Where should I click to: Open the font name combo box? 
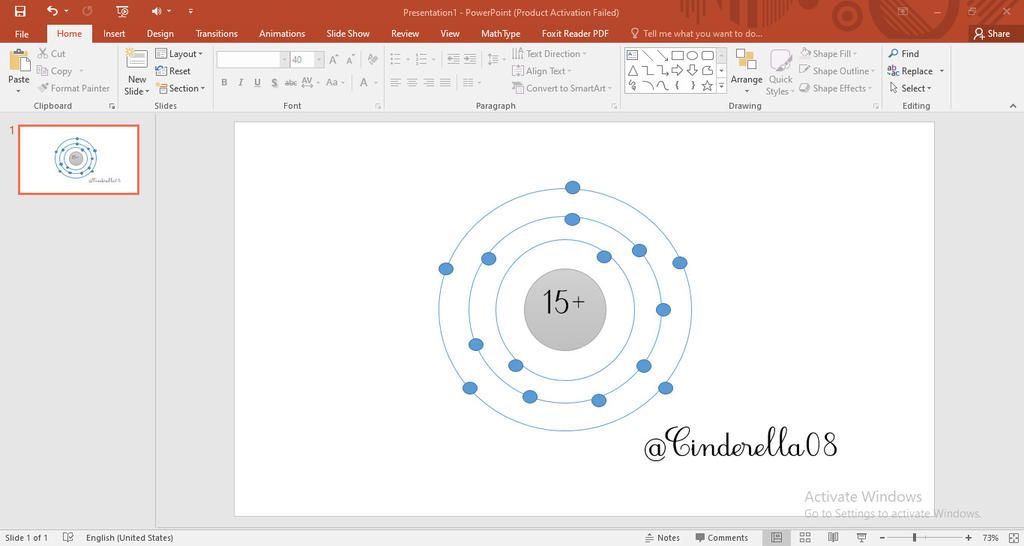click(252, 59)
